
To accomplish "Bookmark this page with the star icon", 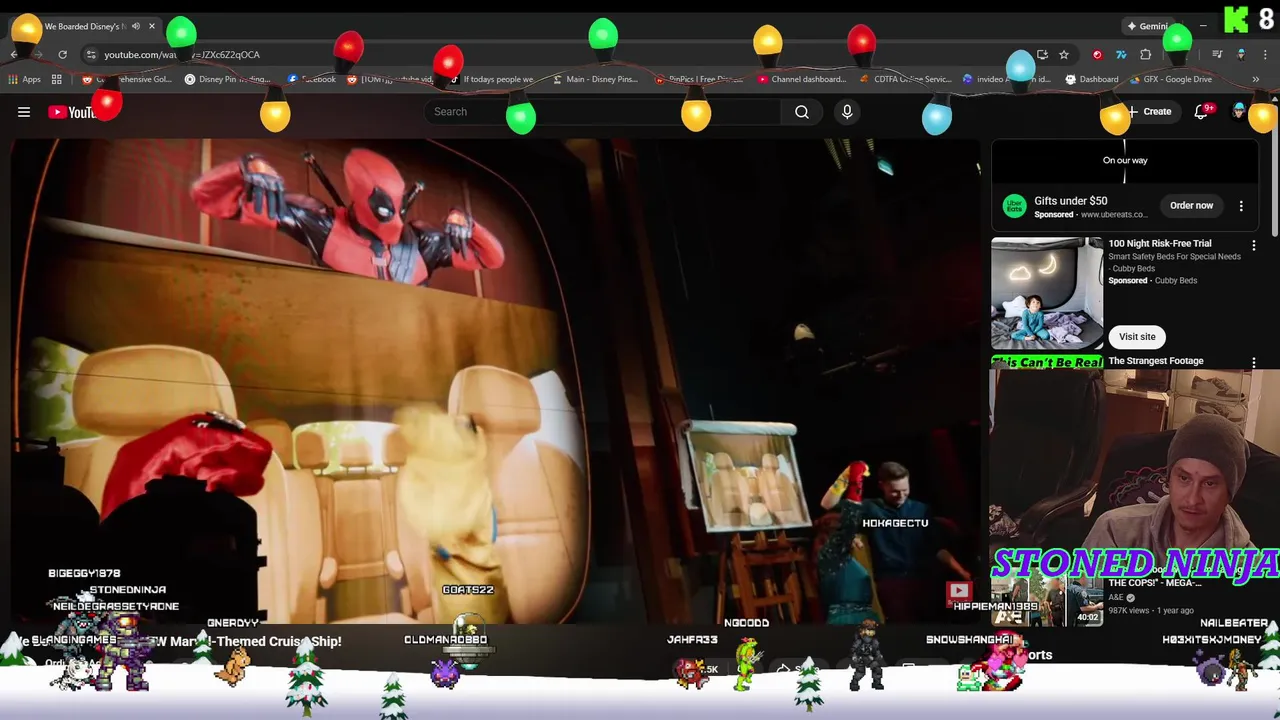I will (1064, 55).
